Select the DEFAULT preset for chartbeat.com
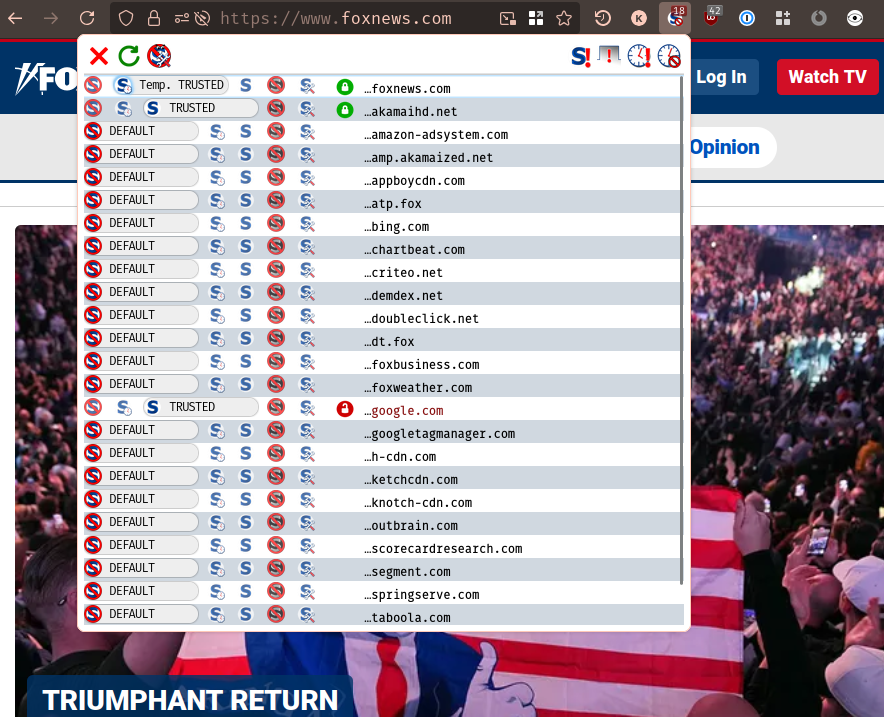The image size is (884, 717). pos(140,249)
